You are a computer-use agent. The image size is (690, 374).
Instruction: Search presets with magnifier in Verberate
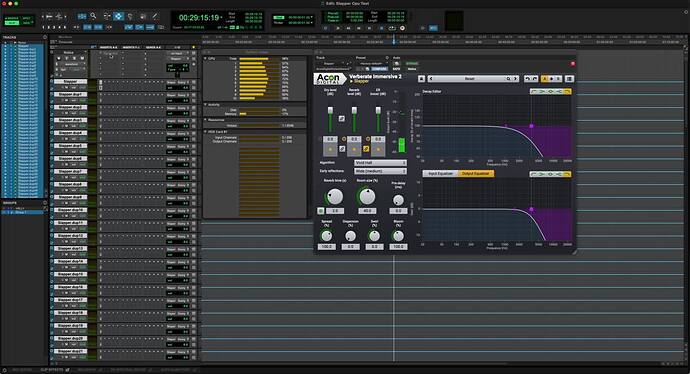point(508,79)
